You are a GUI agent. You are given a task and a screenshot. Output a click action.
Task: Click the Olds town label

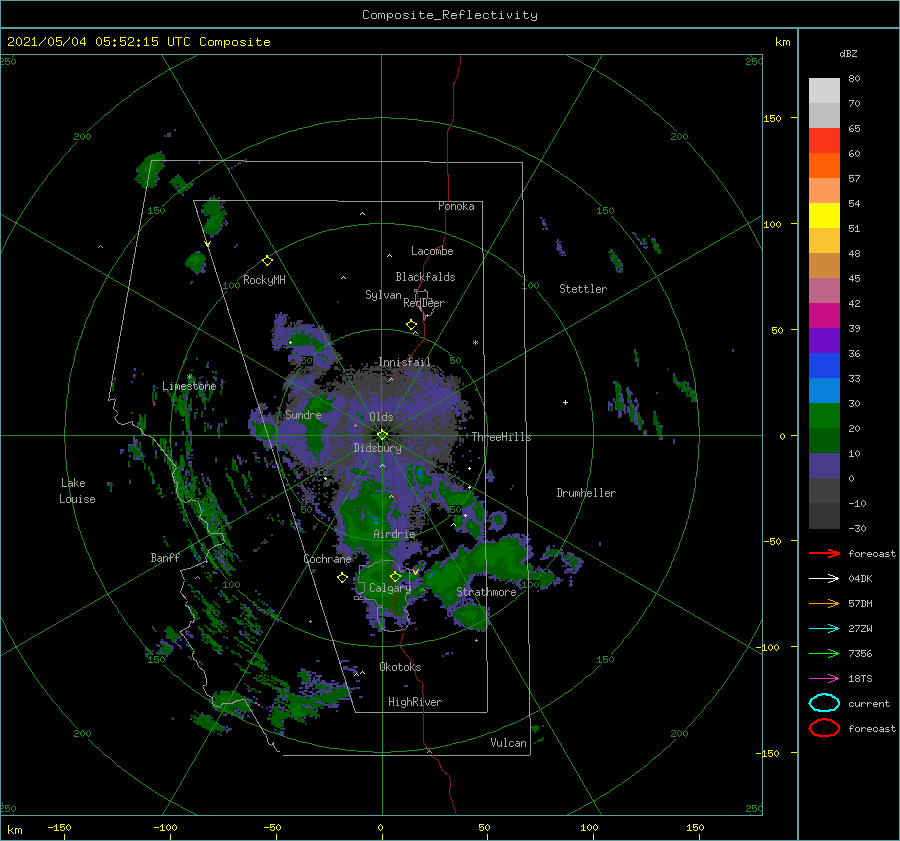coord(381,417)
